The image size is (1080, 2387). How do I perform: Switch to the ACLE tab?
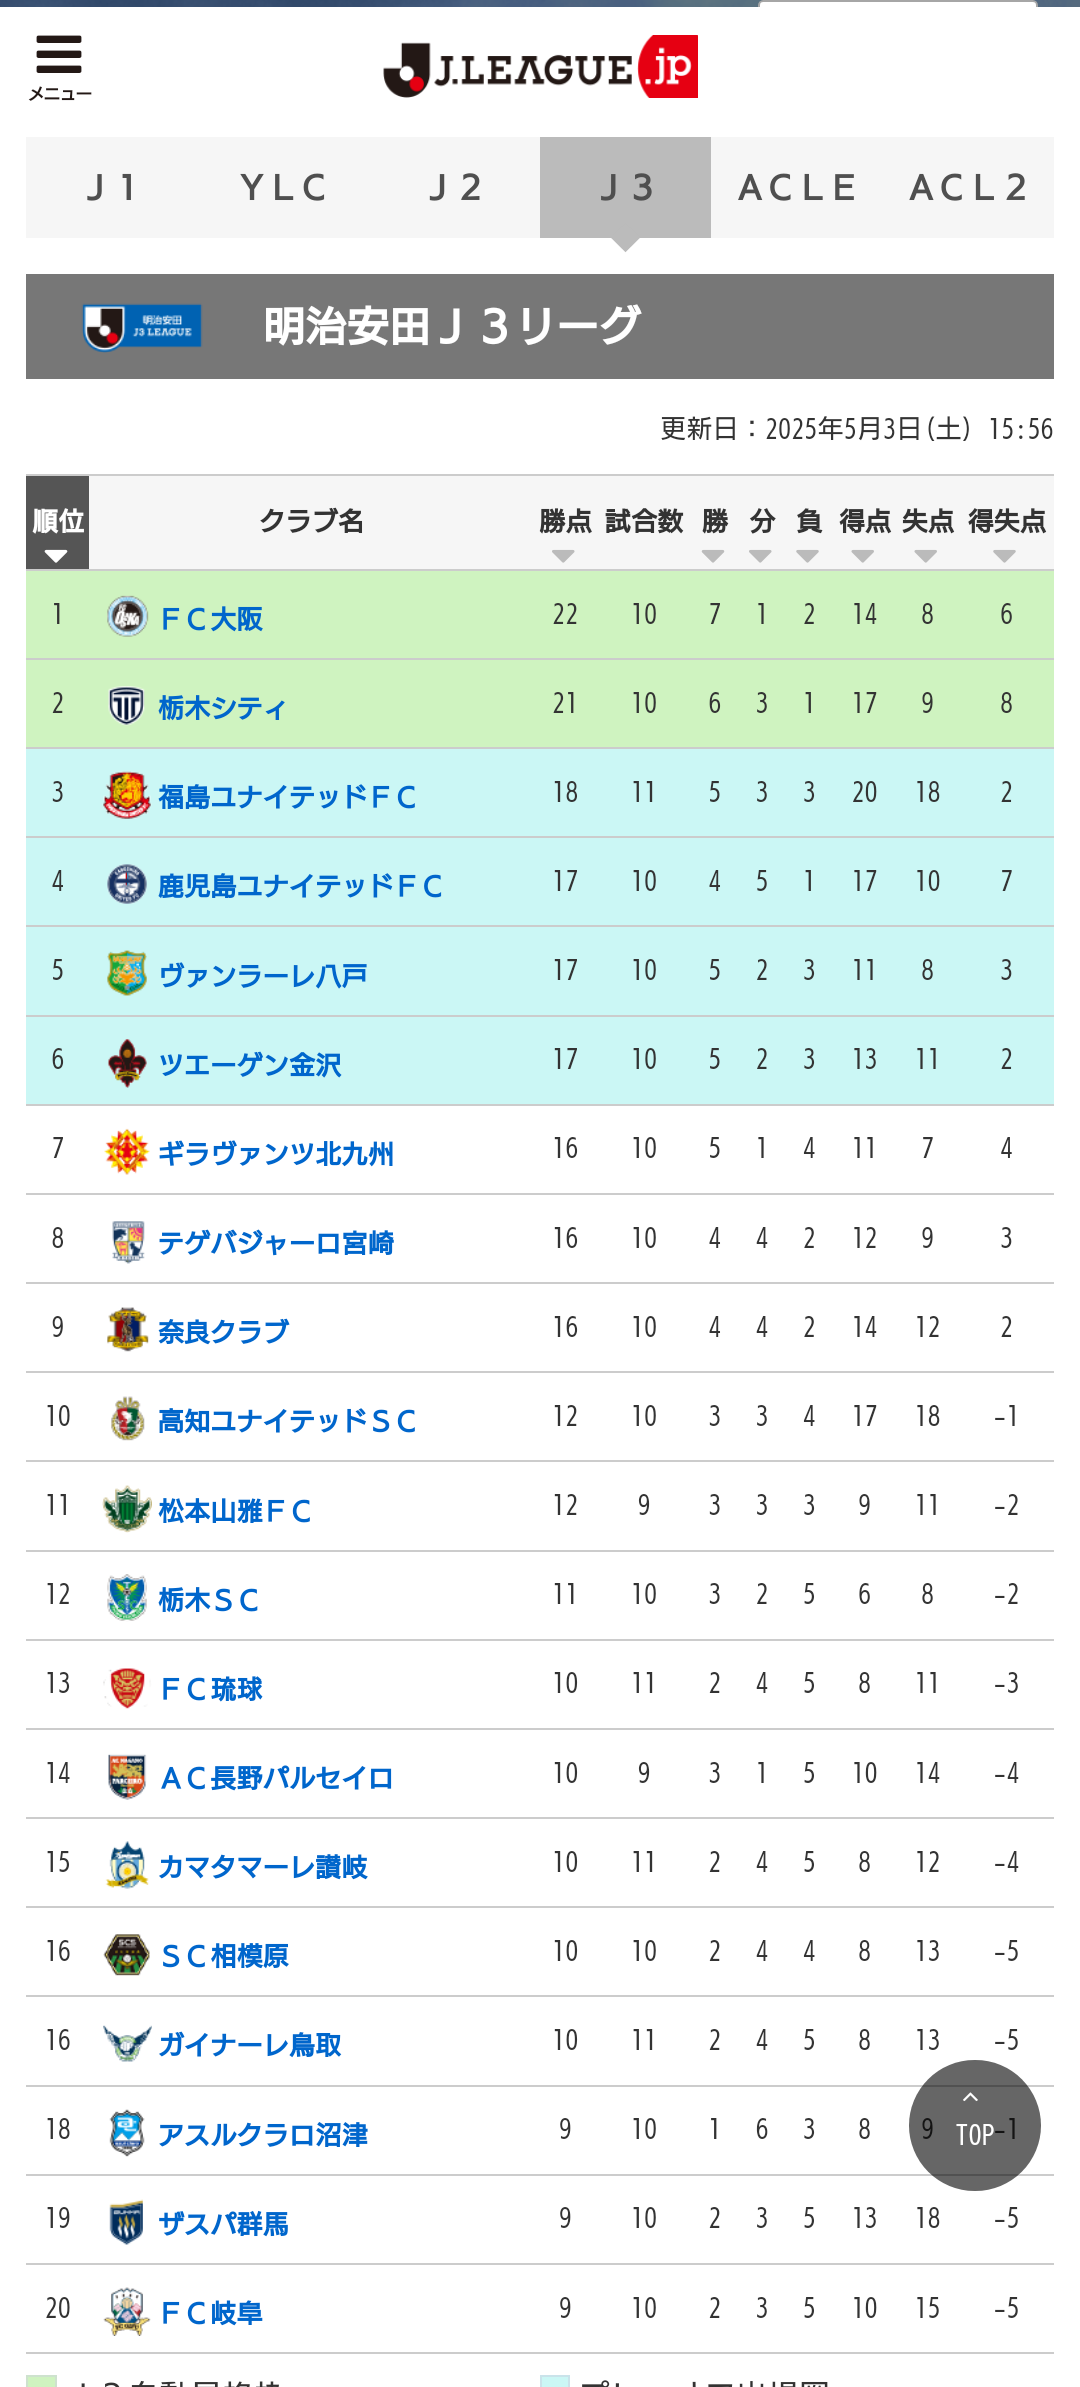tap(797, 188)
